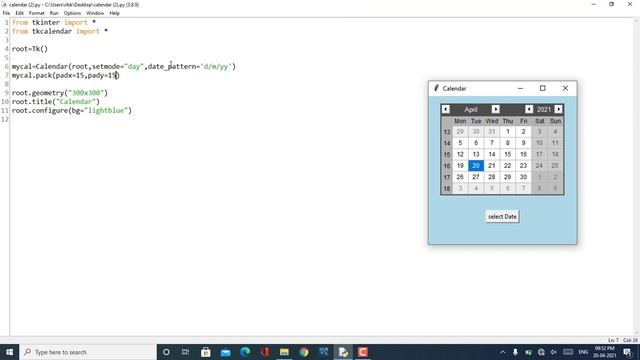Screen dimensions: 640x360
Task: Minimize the Calendar window
Action: point(520,88)
